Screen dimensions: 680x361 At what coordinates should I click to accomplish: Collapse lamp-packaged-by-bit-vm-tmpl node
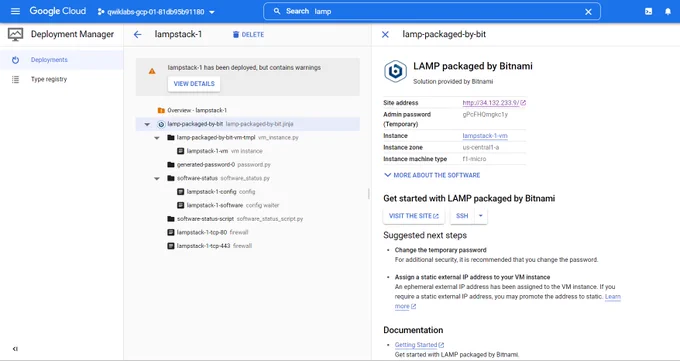(157, 138)
